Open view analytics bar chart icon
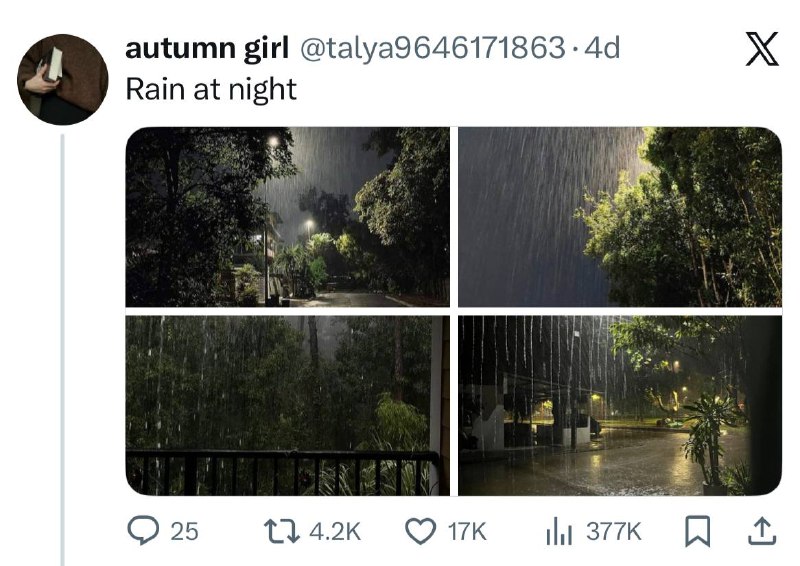Screen dimensions: 800x566 (559, 531)
